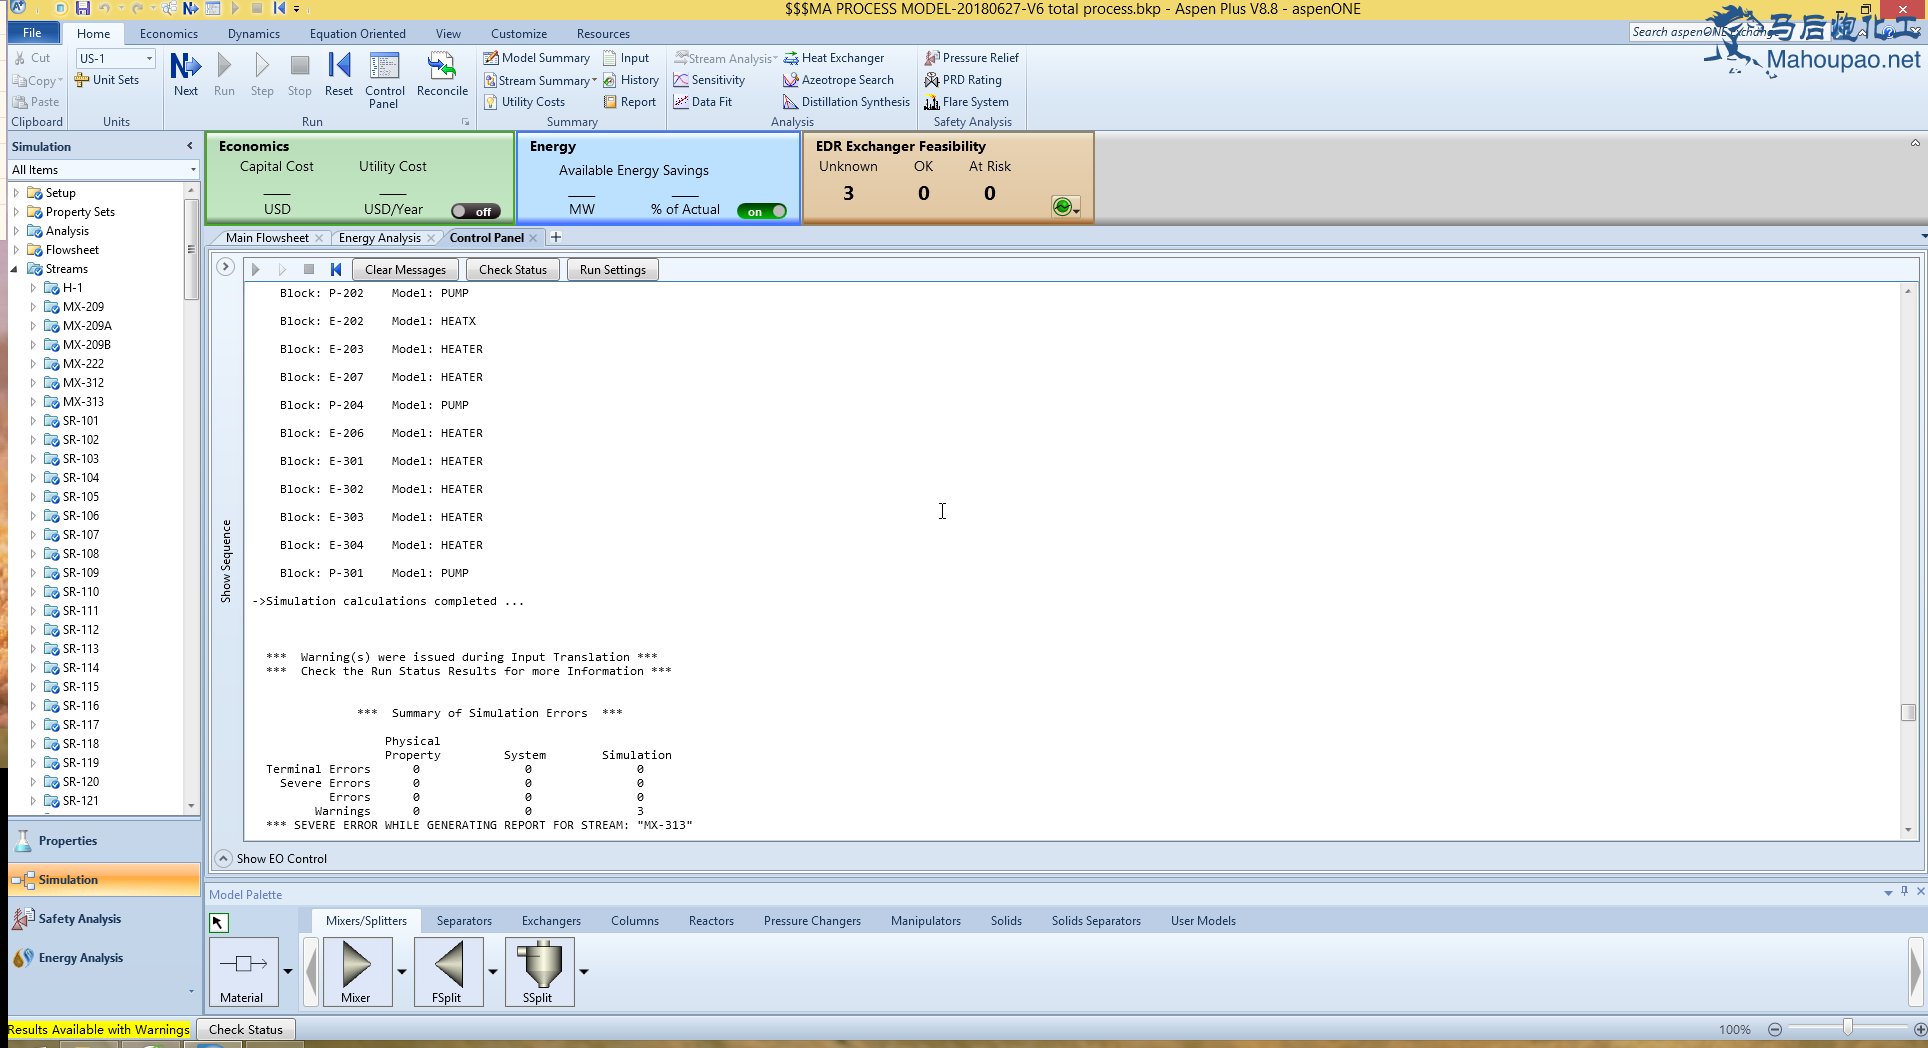The width and height of the screenshot is (1928, 1048).
Task: Click the zoom out minus button
Action: coord(1775,1029)
